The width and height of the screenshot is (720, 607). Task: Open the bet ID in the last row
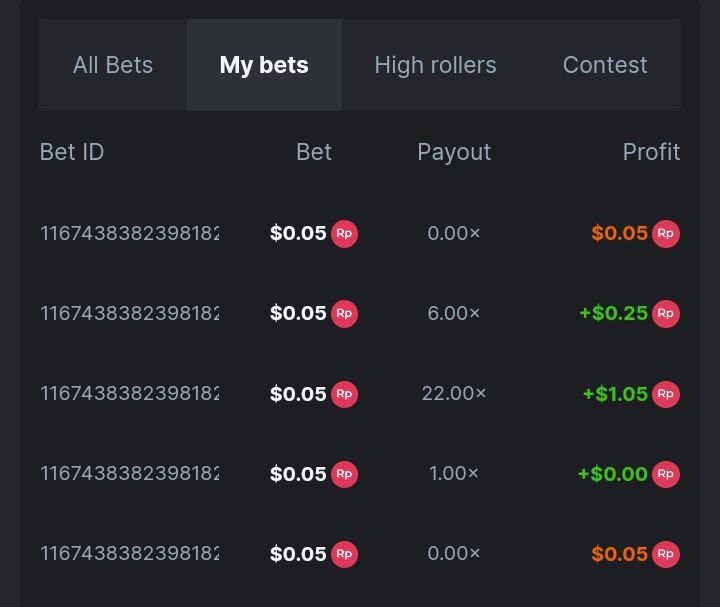coord(129,554)
